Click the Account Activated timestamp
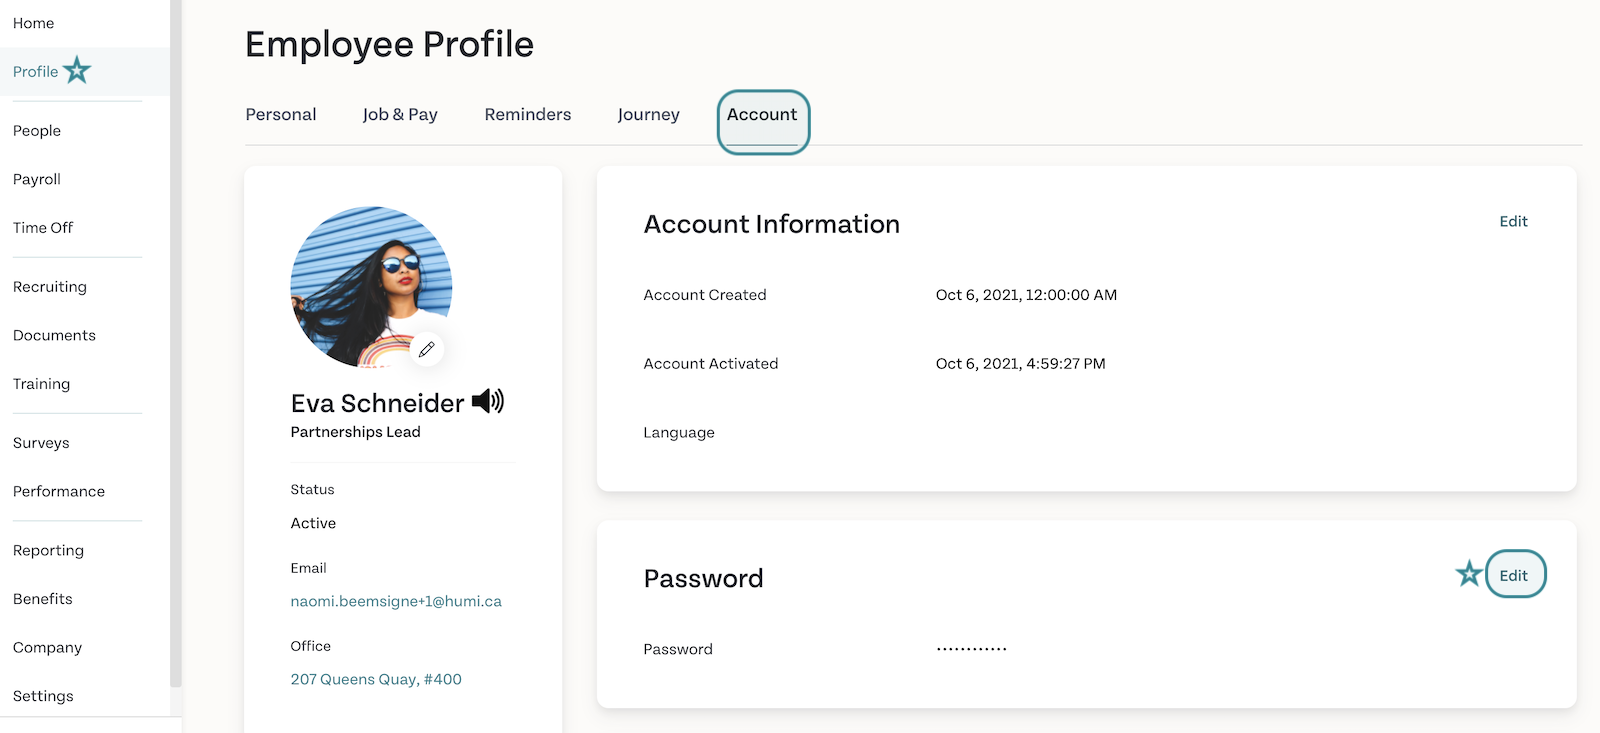1600x733 pixels. (1020, 364)
